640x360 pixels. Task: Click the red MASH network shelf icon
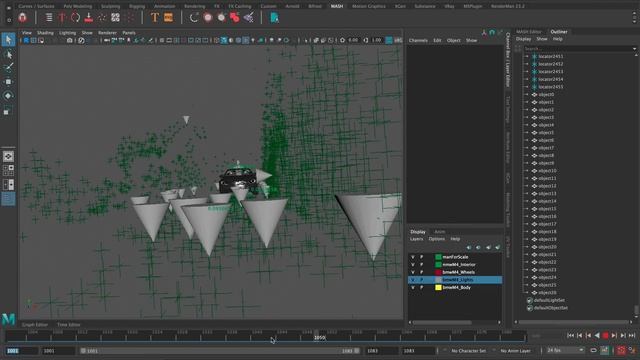(x=22, y=18)
